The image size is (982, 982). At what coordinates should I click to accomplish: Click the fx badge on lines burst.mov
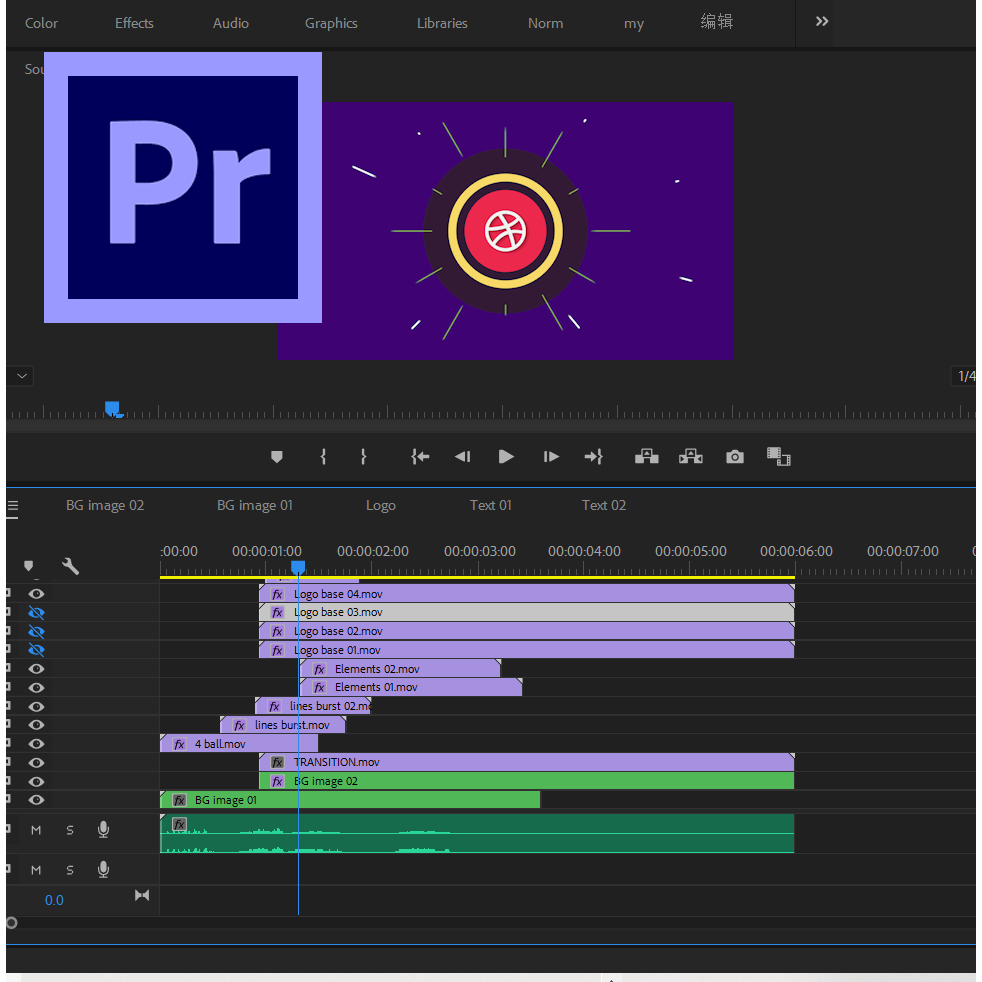pos(239,725)
